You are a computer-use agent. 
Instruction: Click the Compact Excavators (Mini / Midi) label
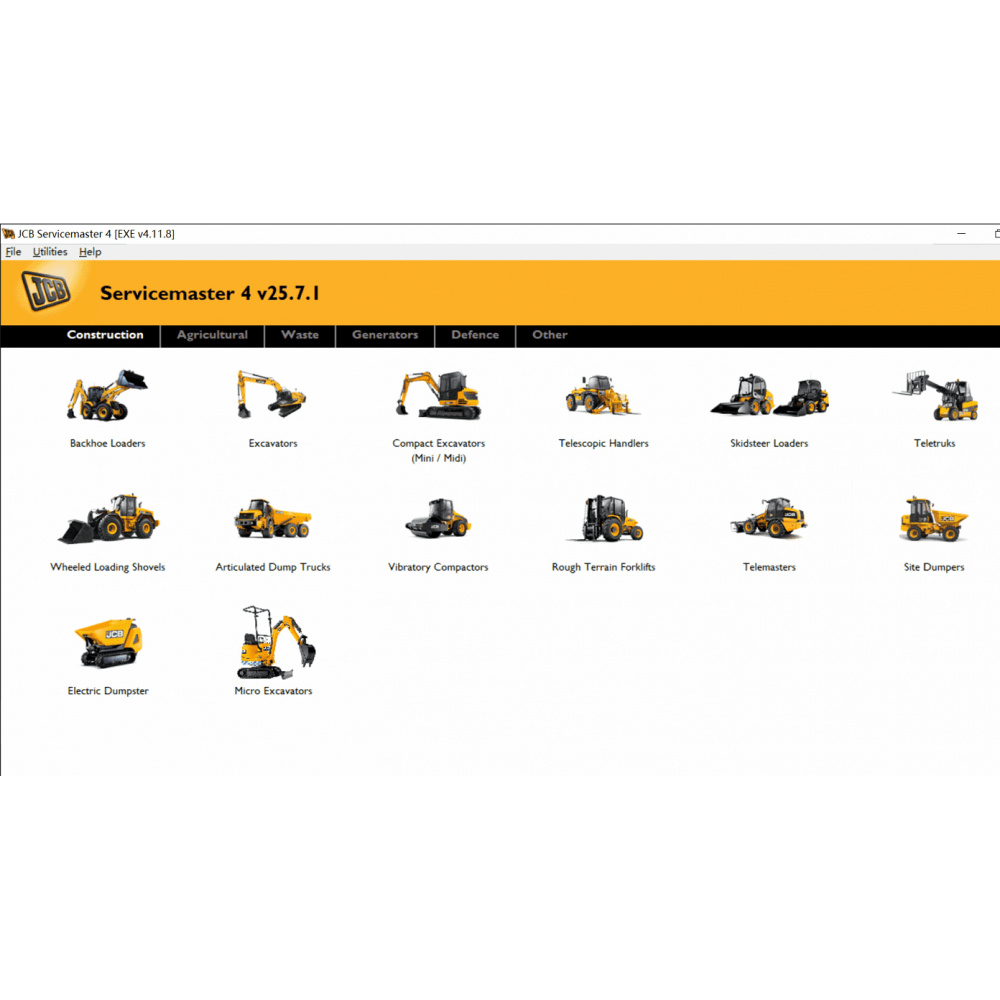(x=439, y=451)
